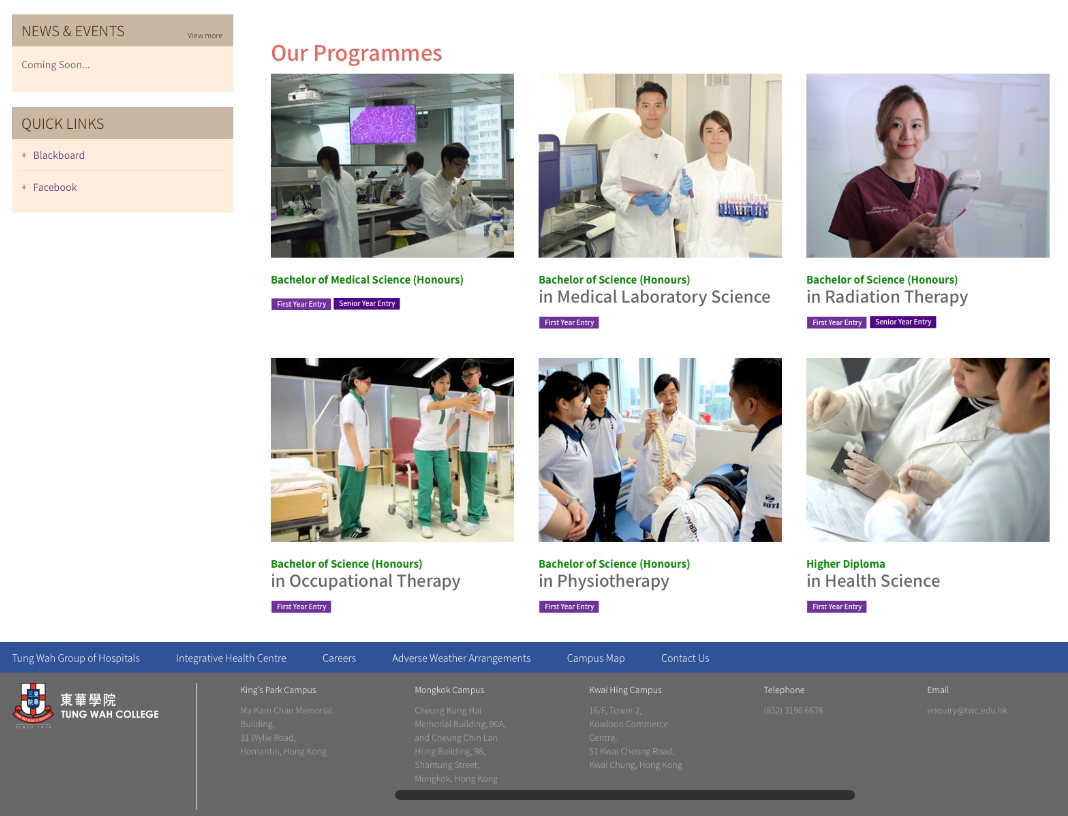This screenshot has width=1068, height=816.
Task: Open Careers in the footer menu
Action: (339, 658)
